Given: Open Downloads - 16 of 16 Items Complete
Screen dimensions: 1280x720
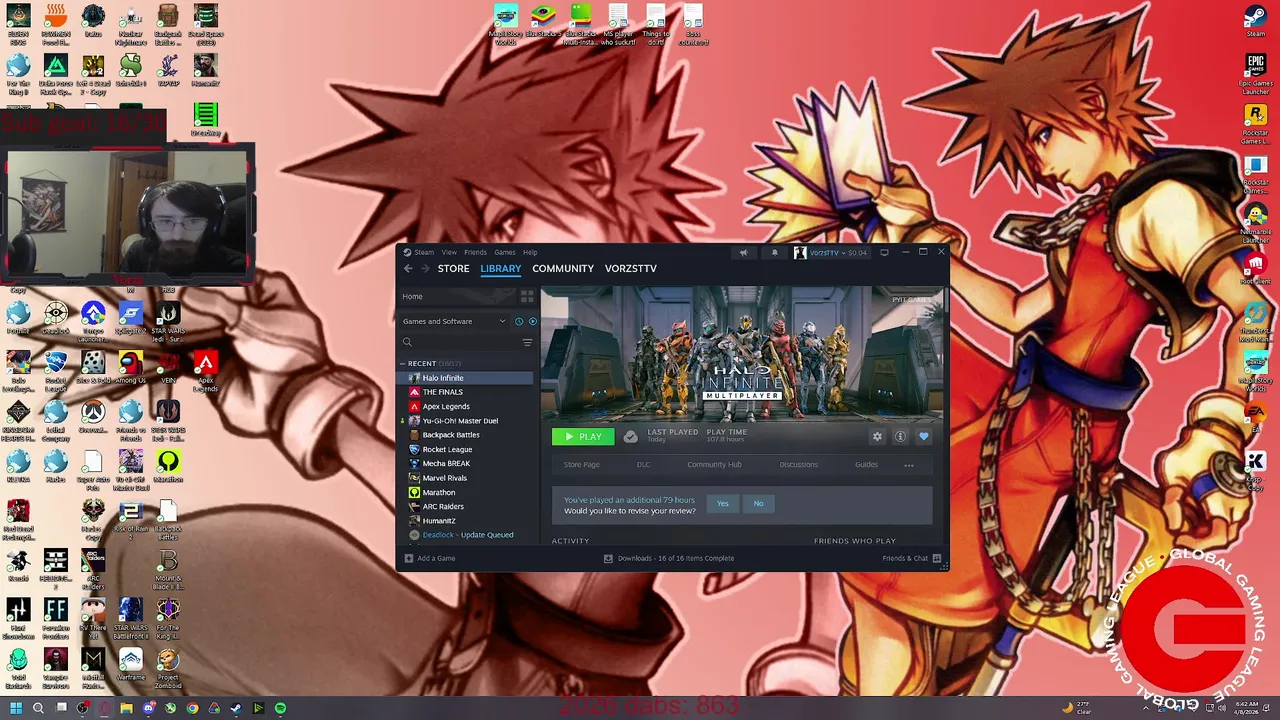Looking at the screenshot, I should [x=668, y=558].
